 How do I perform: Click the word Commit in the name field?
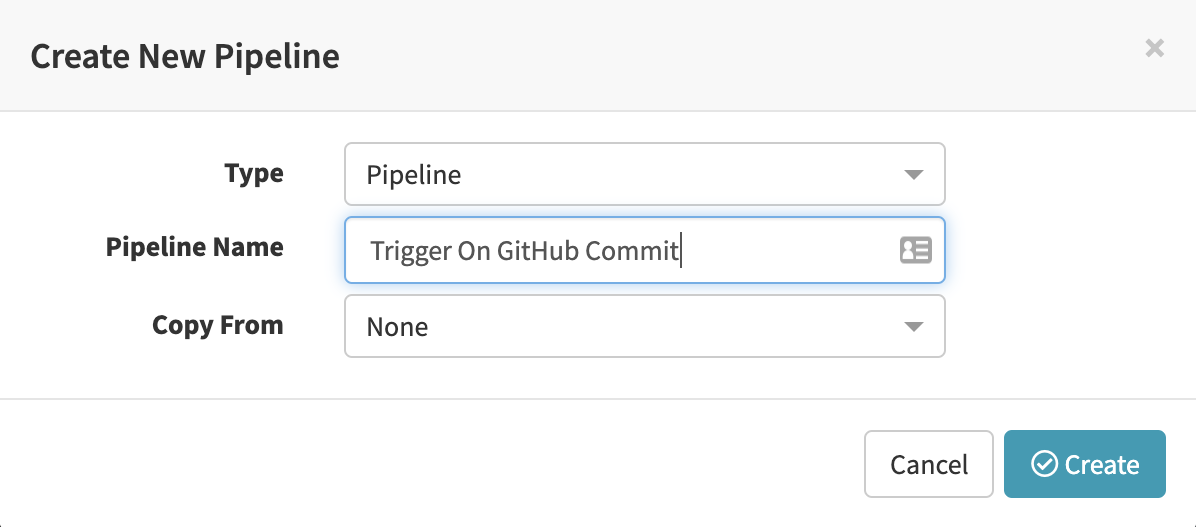pyautogui.click(x=632, y=250)
